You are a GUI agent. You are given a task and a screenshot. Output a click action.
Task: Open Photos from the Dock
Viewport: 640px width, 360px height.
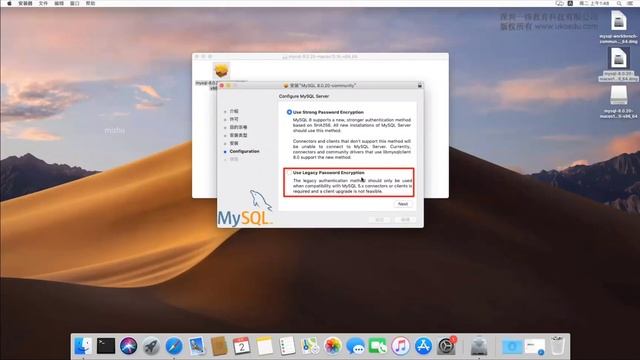point(333,346)
